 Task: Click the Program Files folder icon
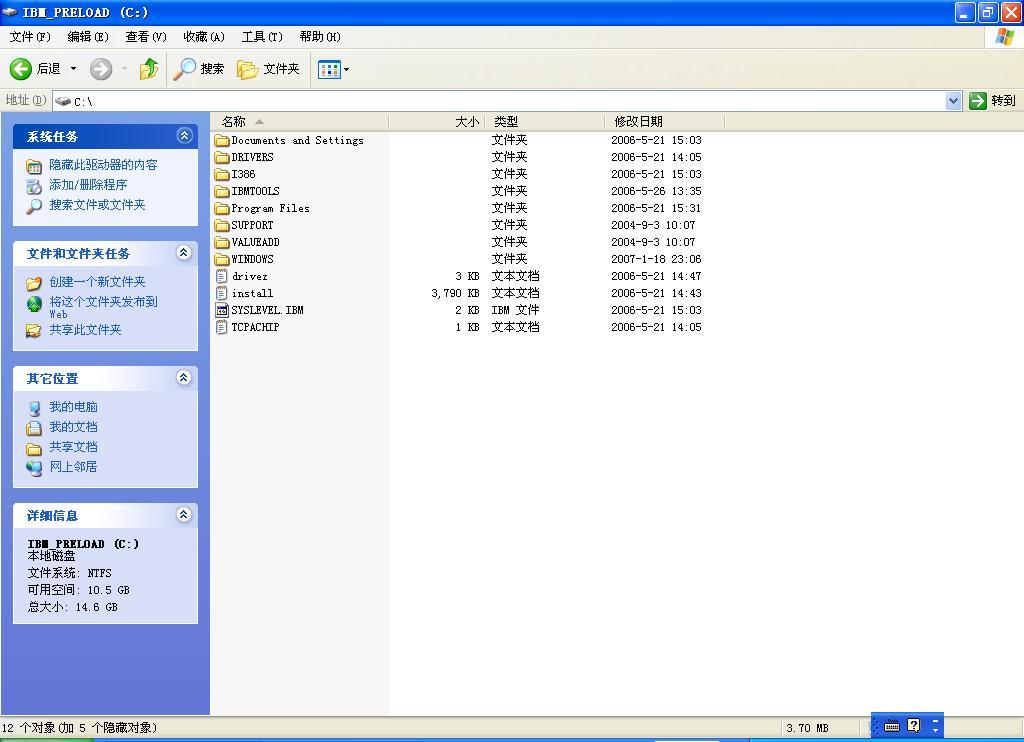point(222,208)
